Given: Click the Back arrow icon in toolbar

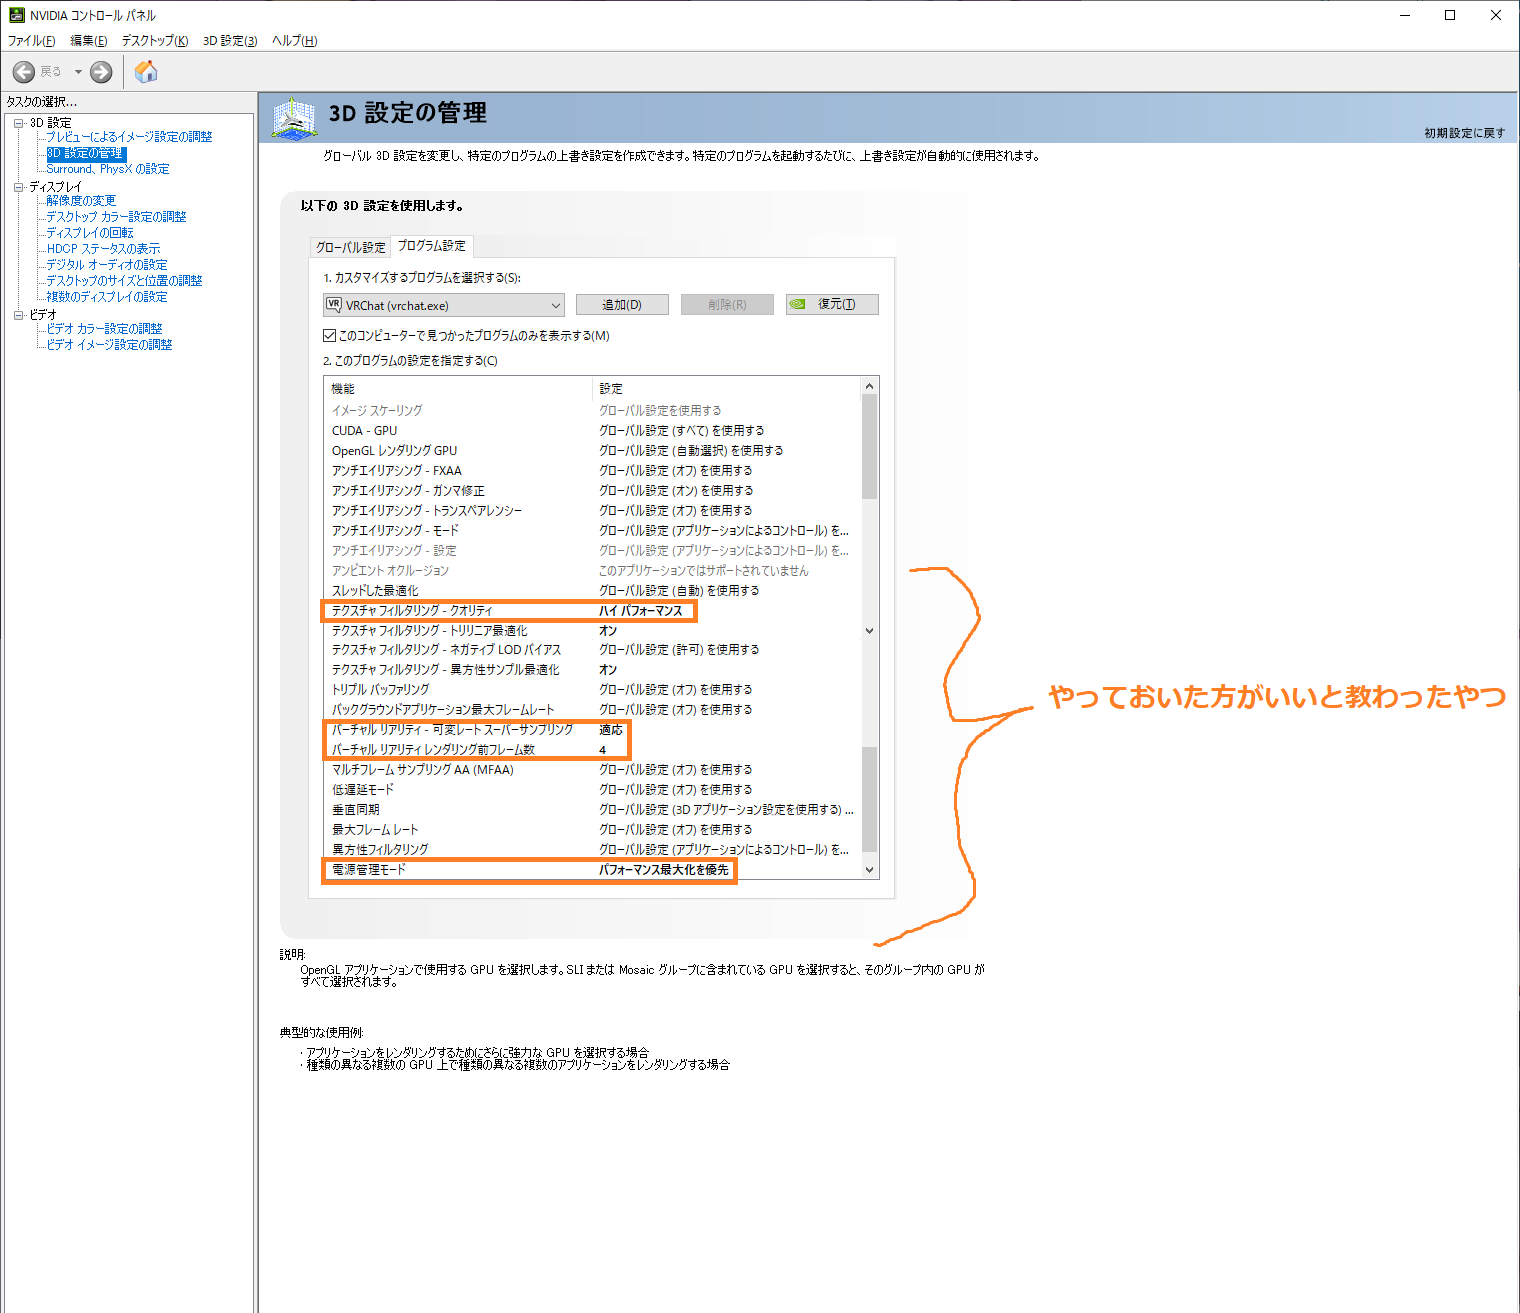Looking at the screenshot, I should coord(24,72).
